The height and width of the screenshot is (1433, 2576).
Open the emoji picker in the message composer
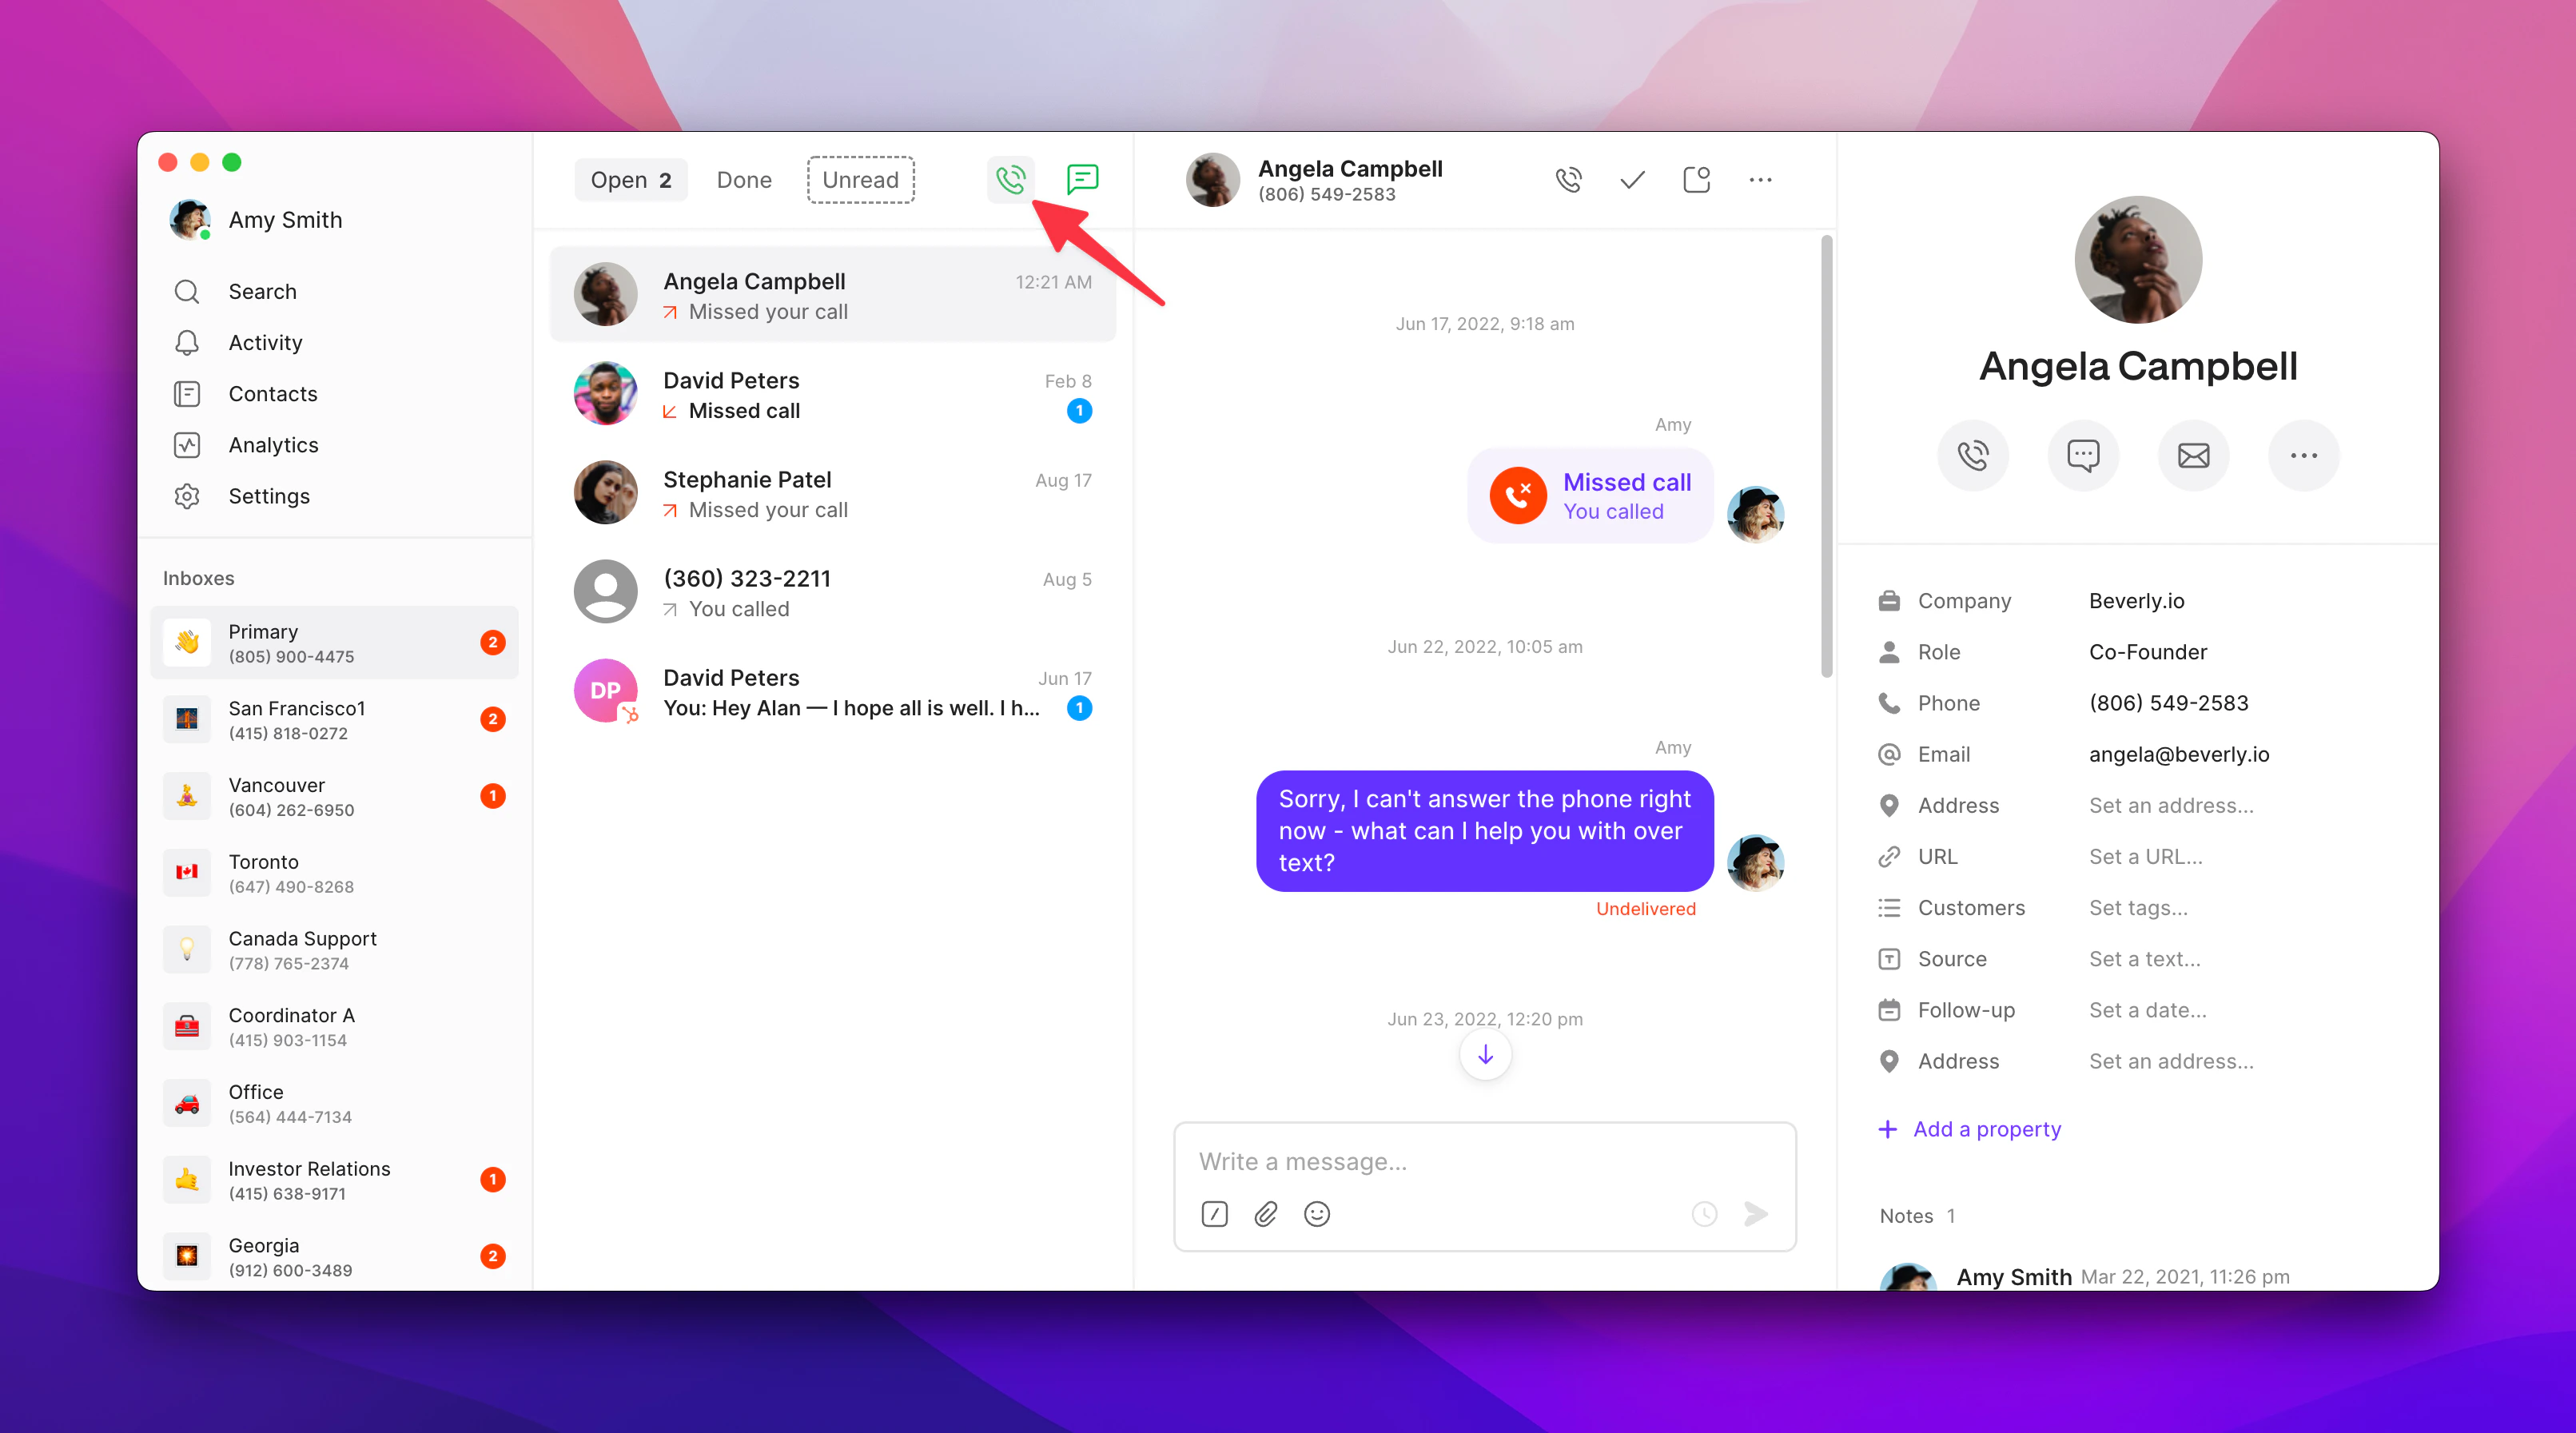tap(1317, 1214)
